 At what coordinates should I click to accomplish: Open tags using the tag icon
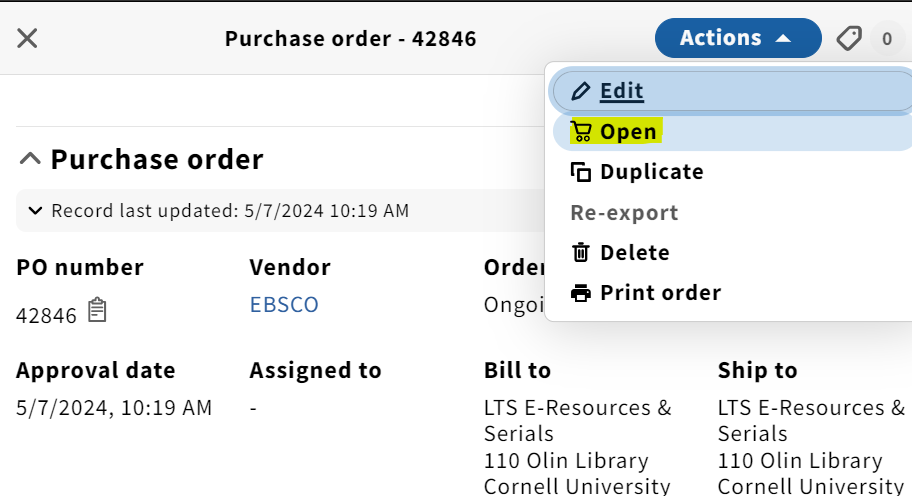849,39
